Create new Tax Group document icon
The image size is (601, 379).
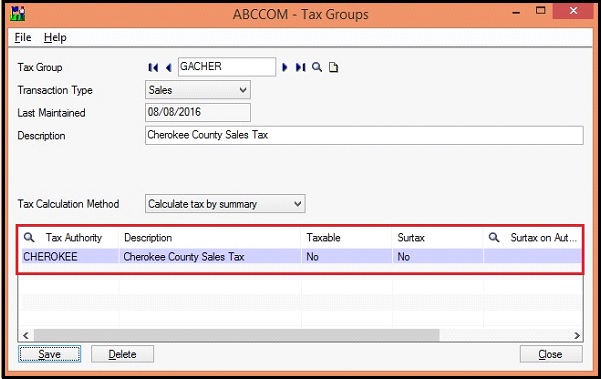tap(333, 67)
